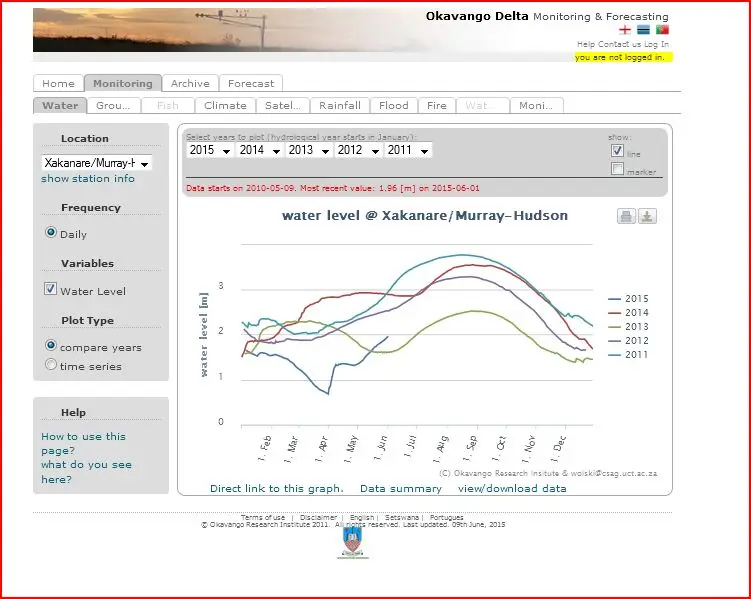Click the greyed-out Fish sub-tab
751x599 pixels.
point(168,105)
